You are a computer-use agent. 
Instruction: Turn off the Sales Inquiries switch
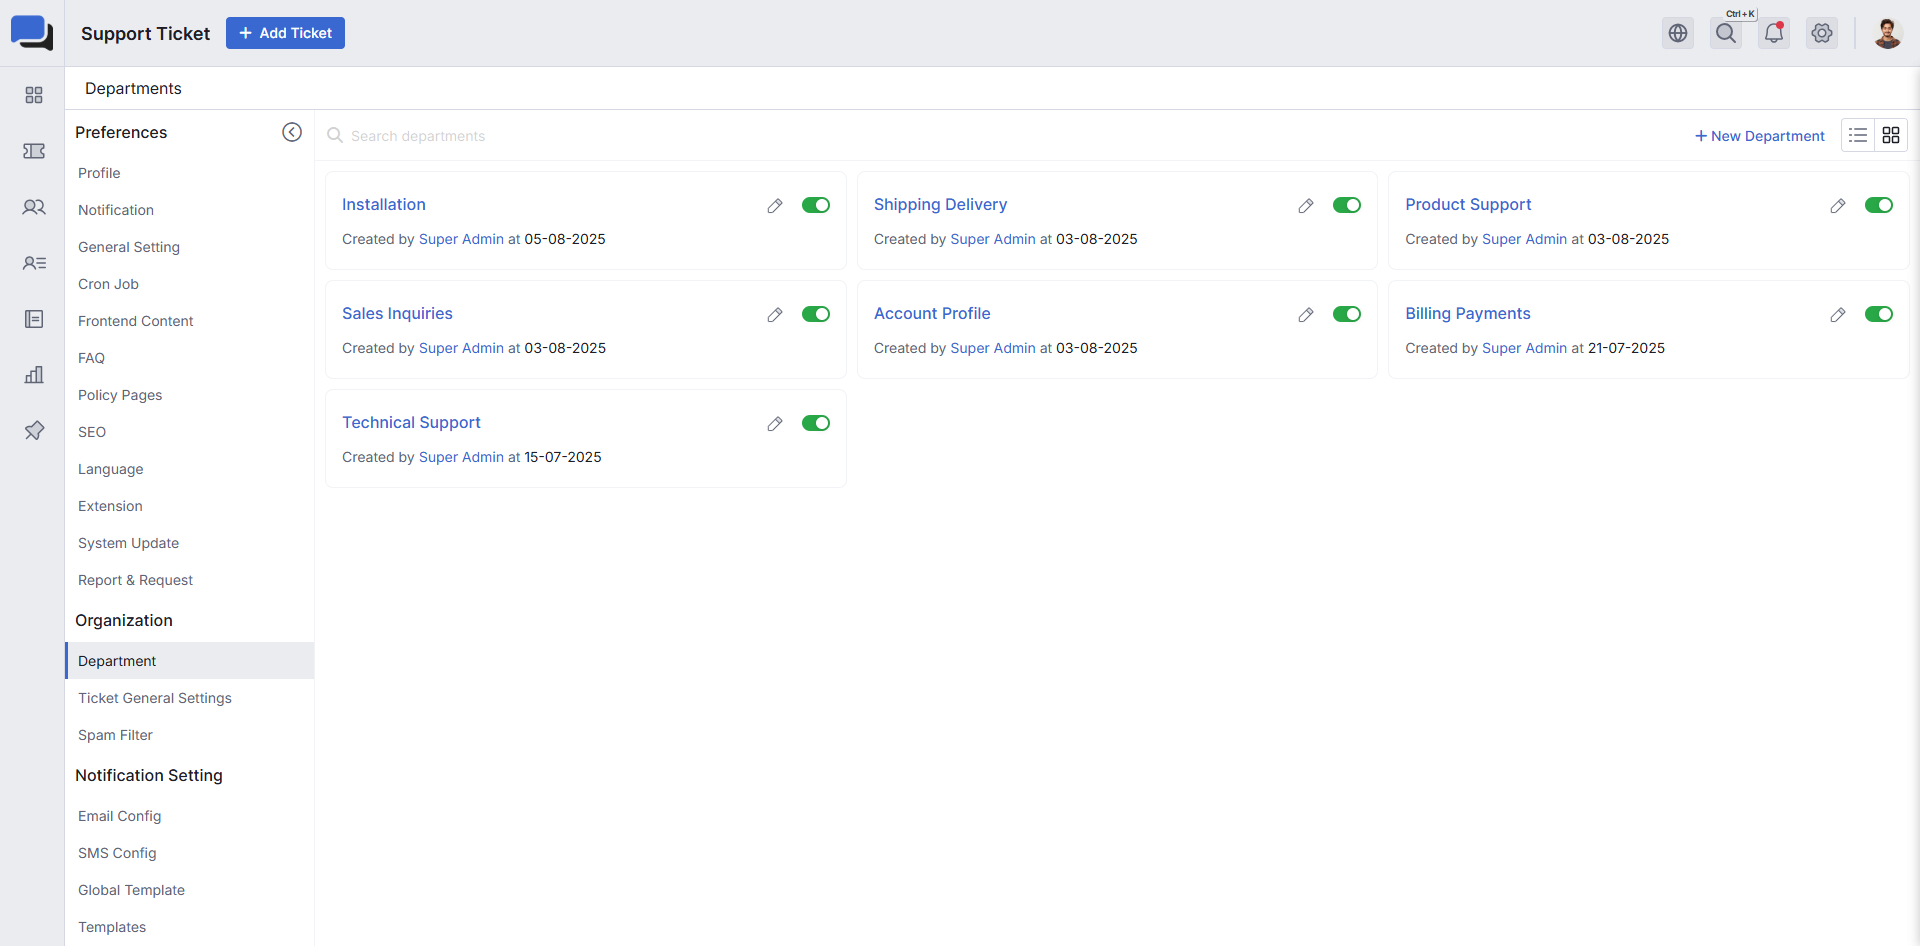816,314
